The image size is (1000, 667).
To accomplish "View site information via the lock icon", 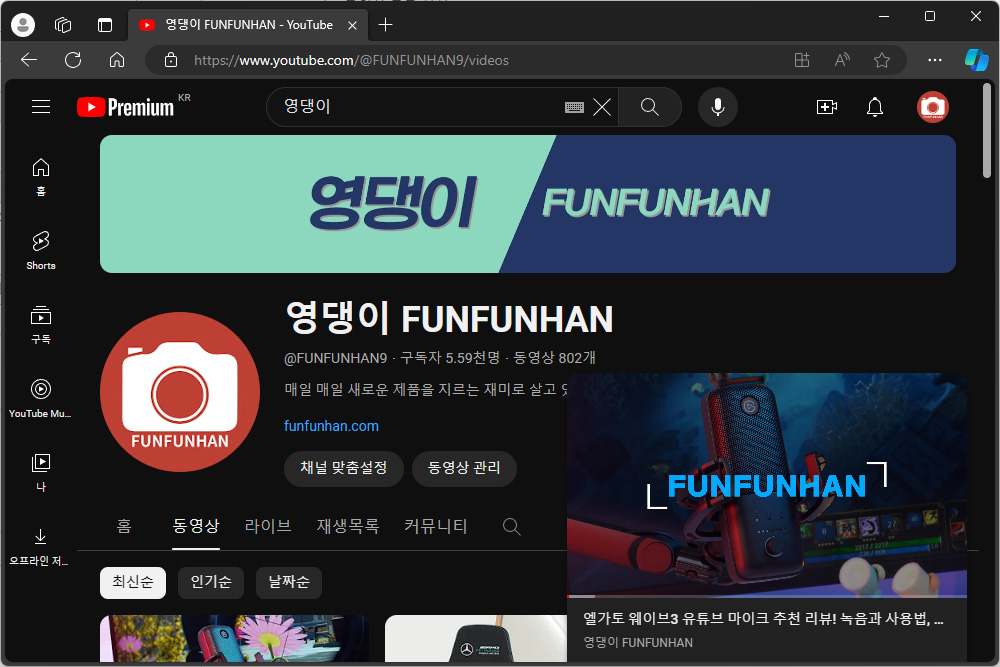I will pos(171,60).
